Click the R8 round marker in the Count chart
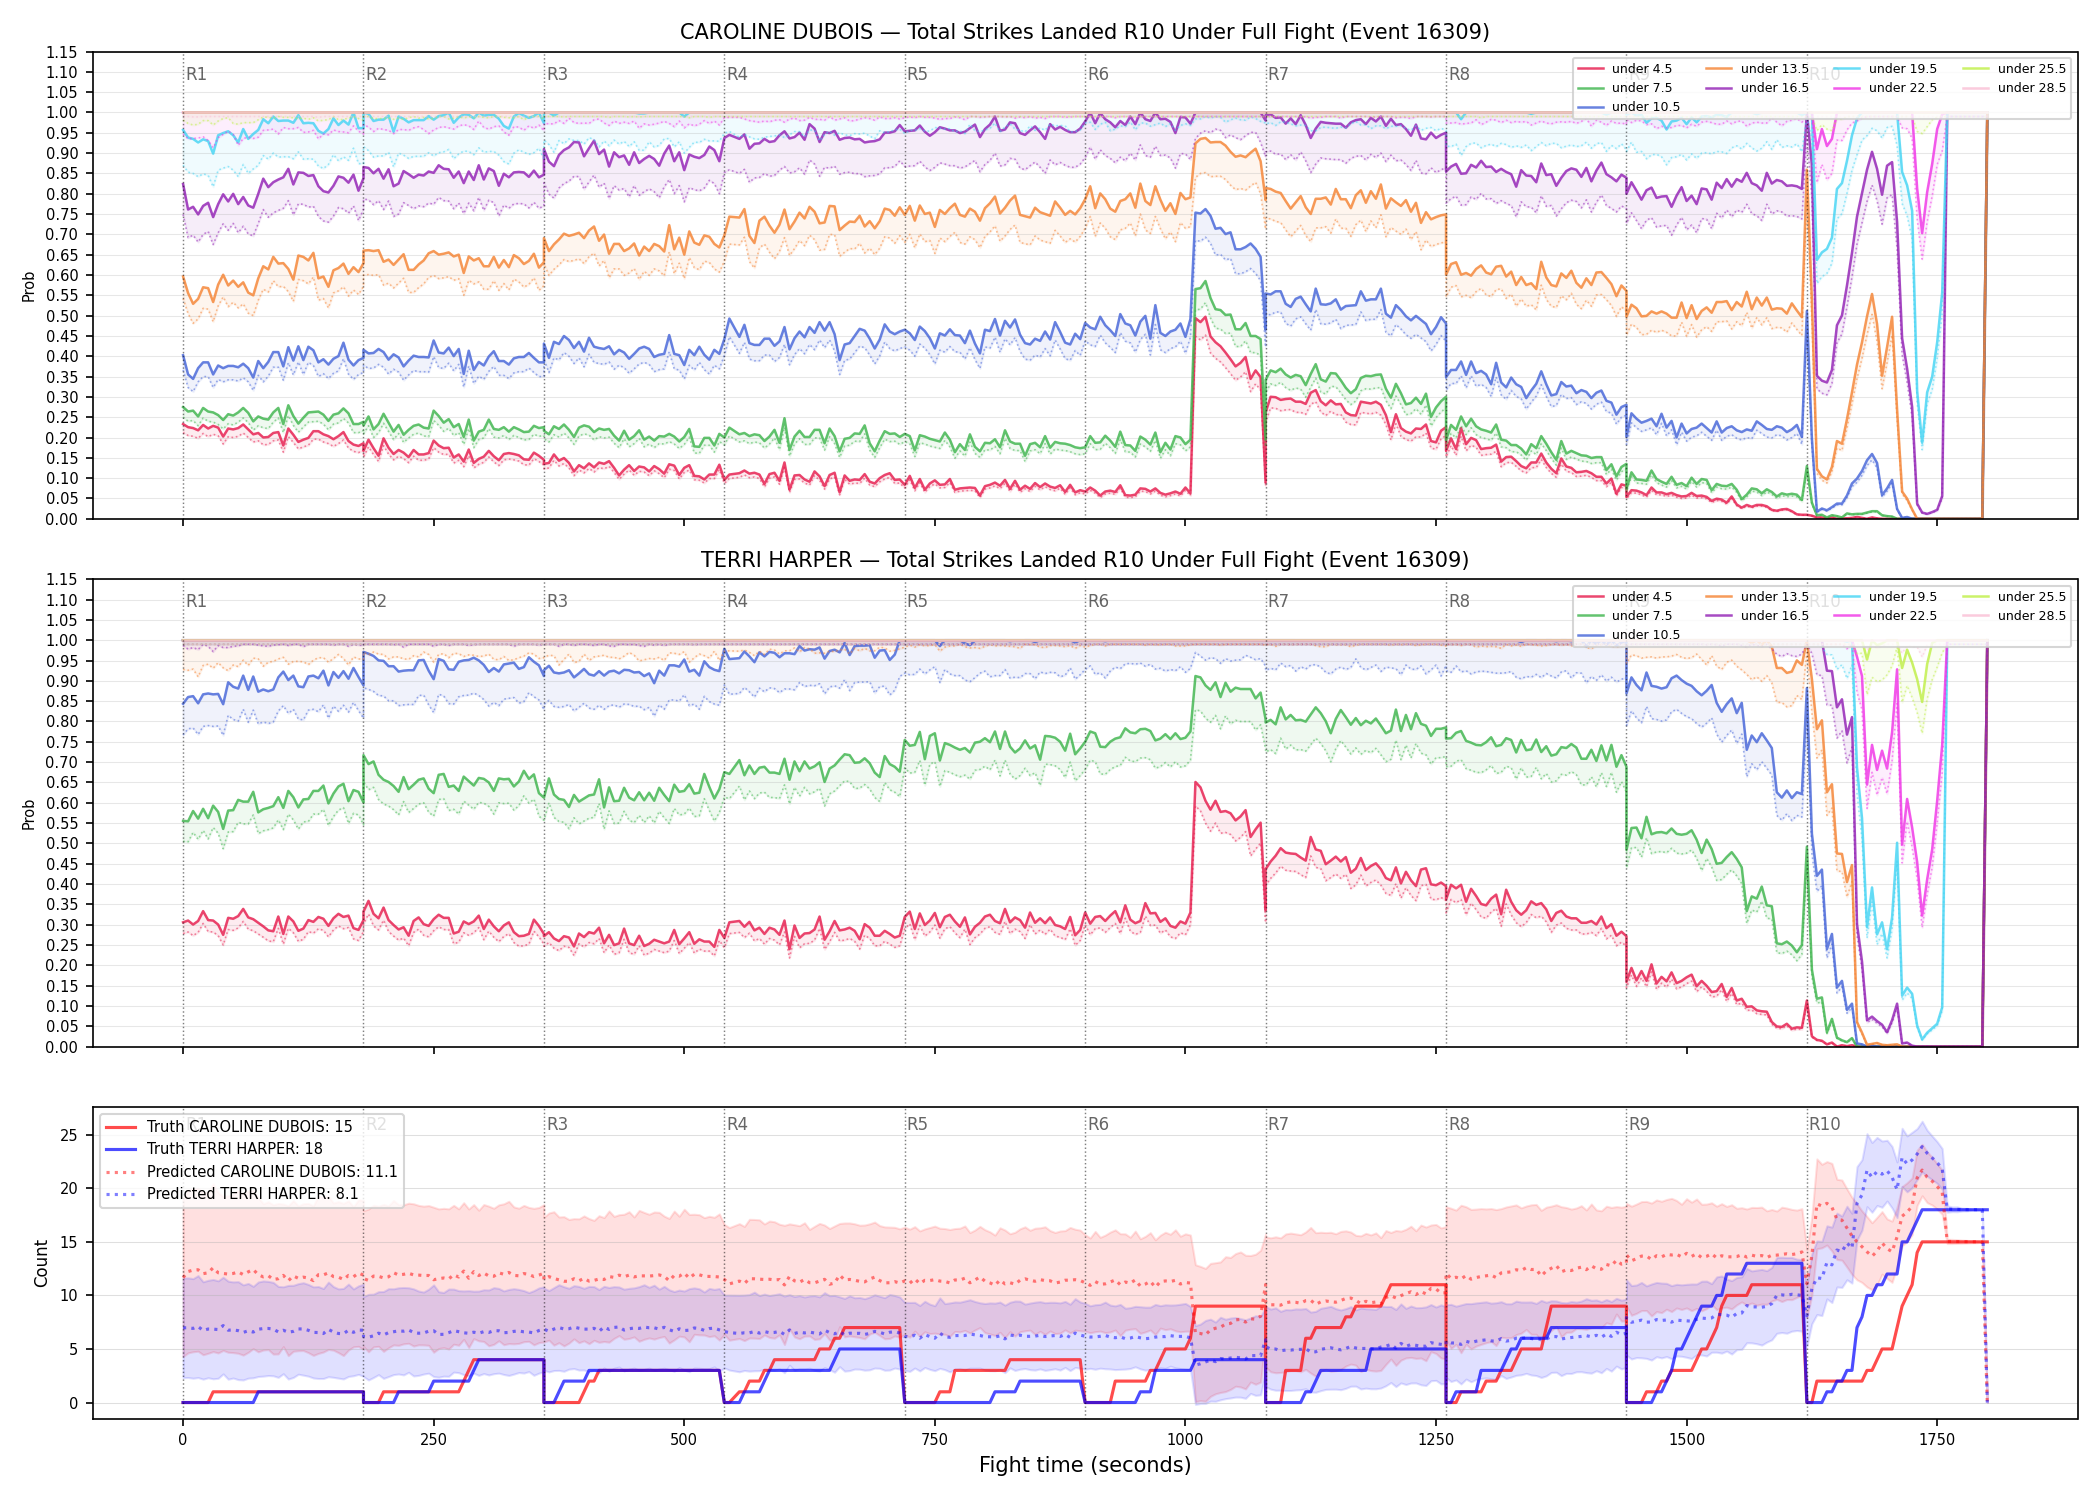2100x1500 pixels. coord(1459,1124)
